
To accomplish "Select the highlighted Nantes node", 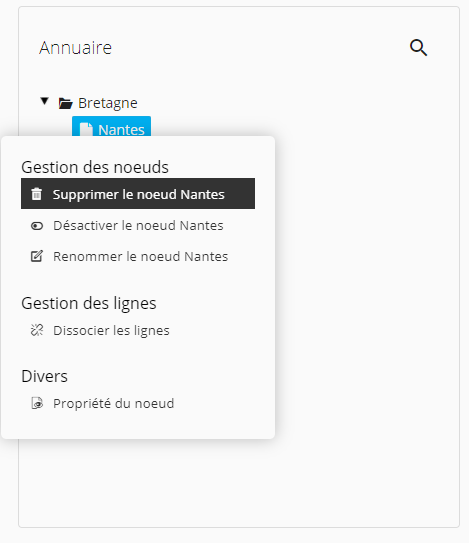I will [x=112, y=127].
